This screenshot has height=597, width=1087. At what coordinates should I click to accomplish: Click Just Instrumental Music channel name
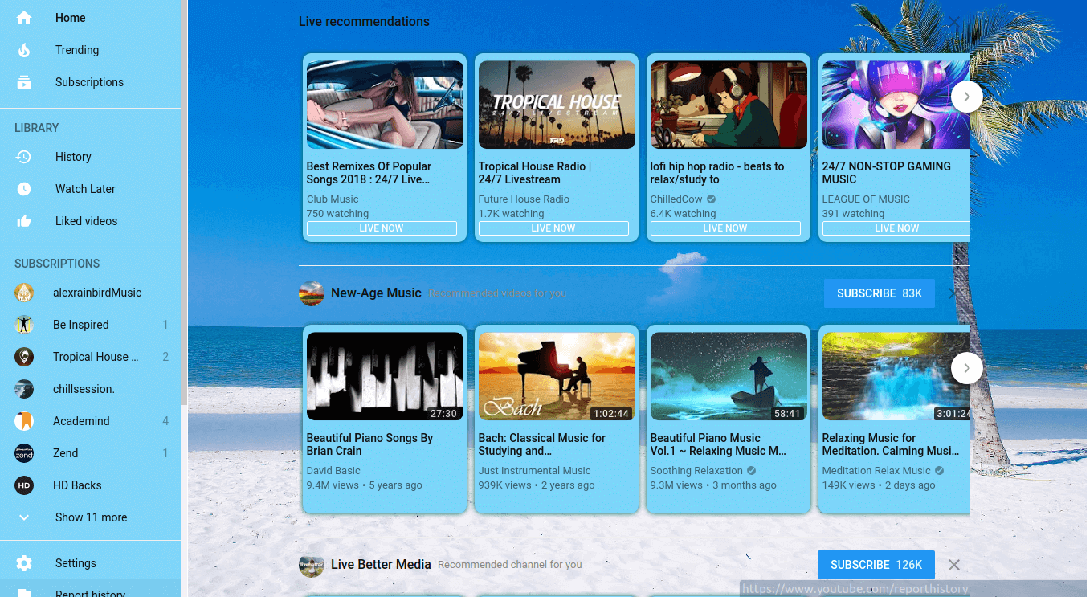pyautogui.click(x=534, y=471)
